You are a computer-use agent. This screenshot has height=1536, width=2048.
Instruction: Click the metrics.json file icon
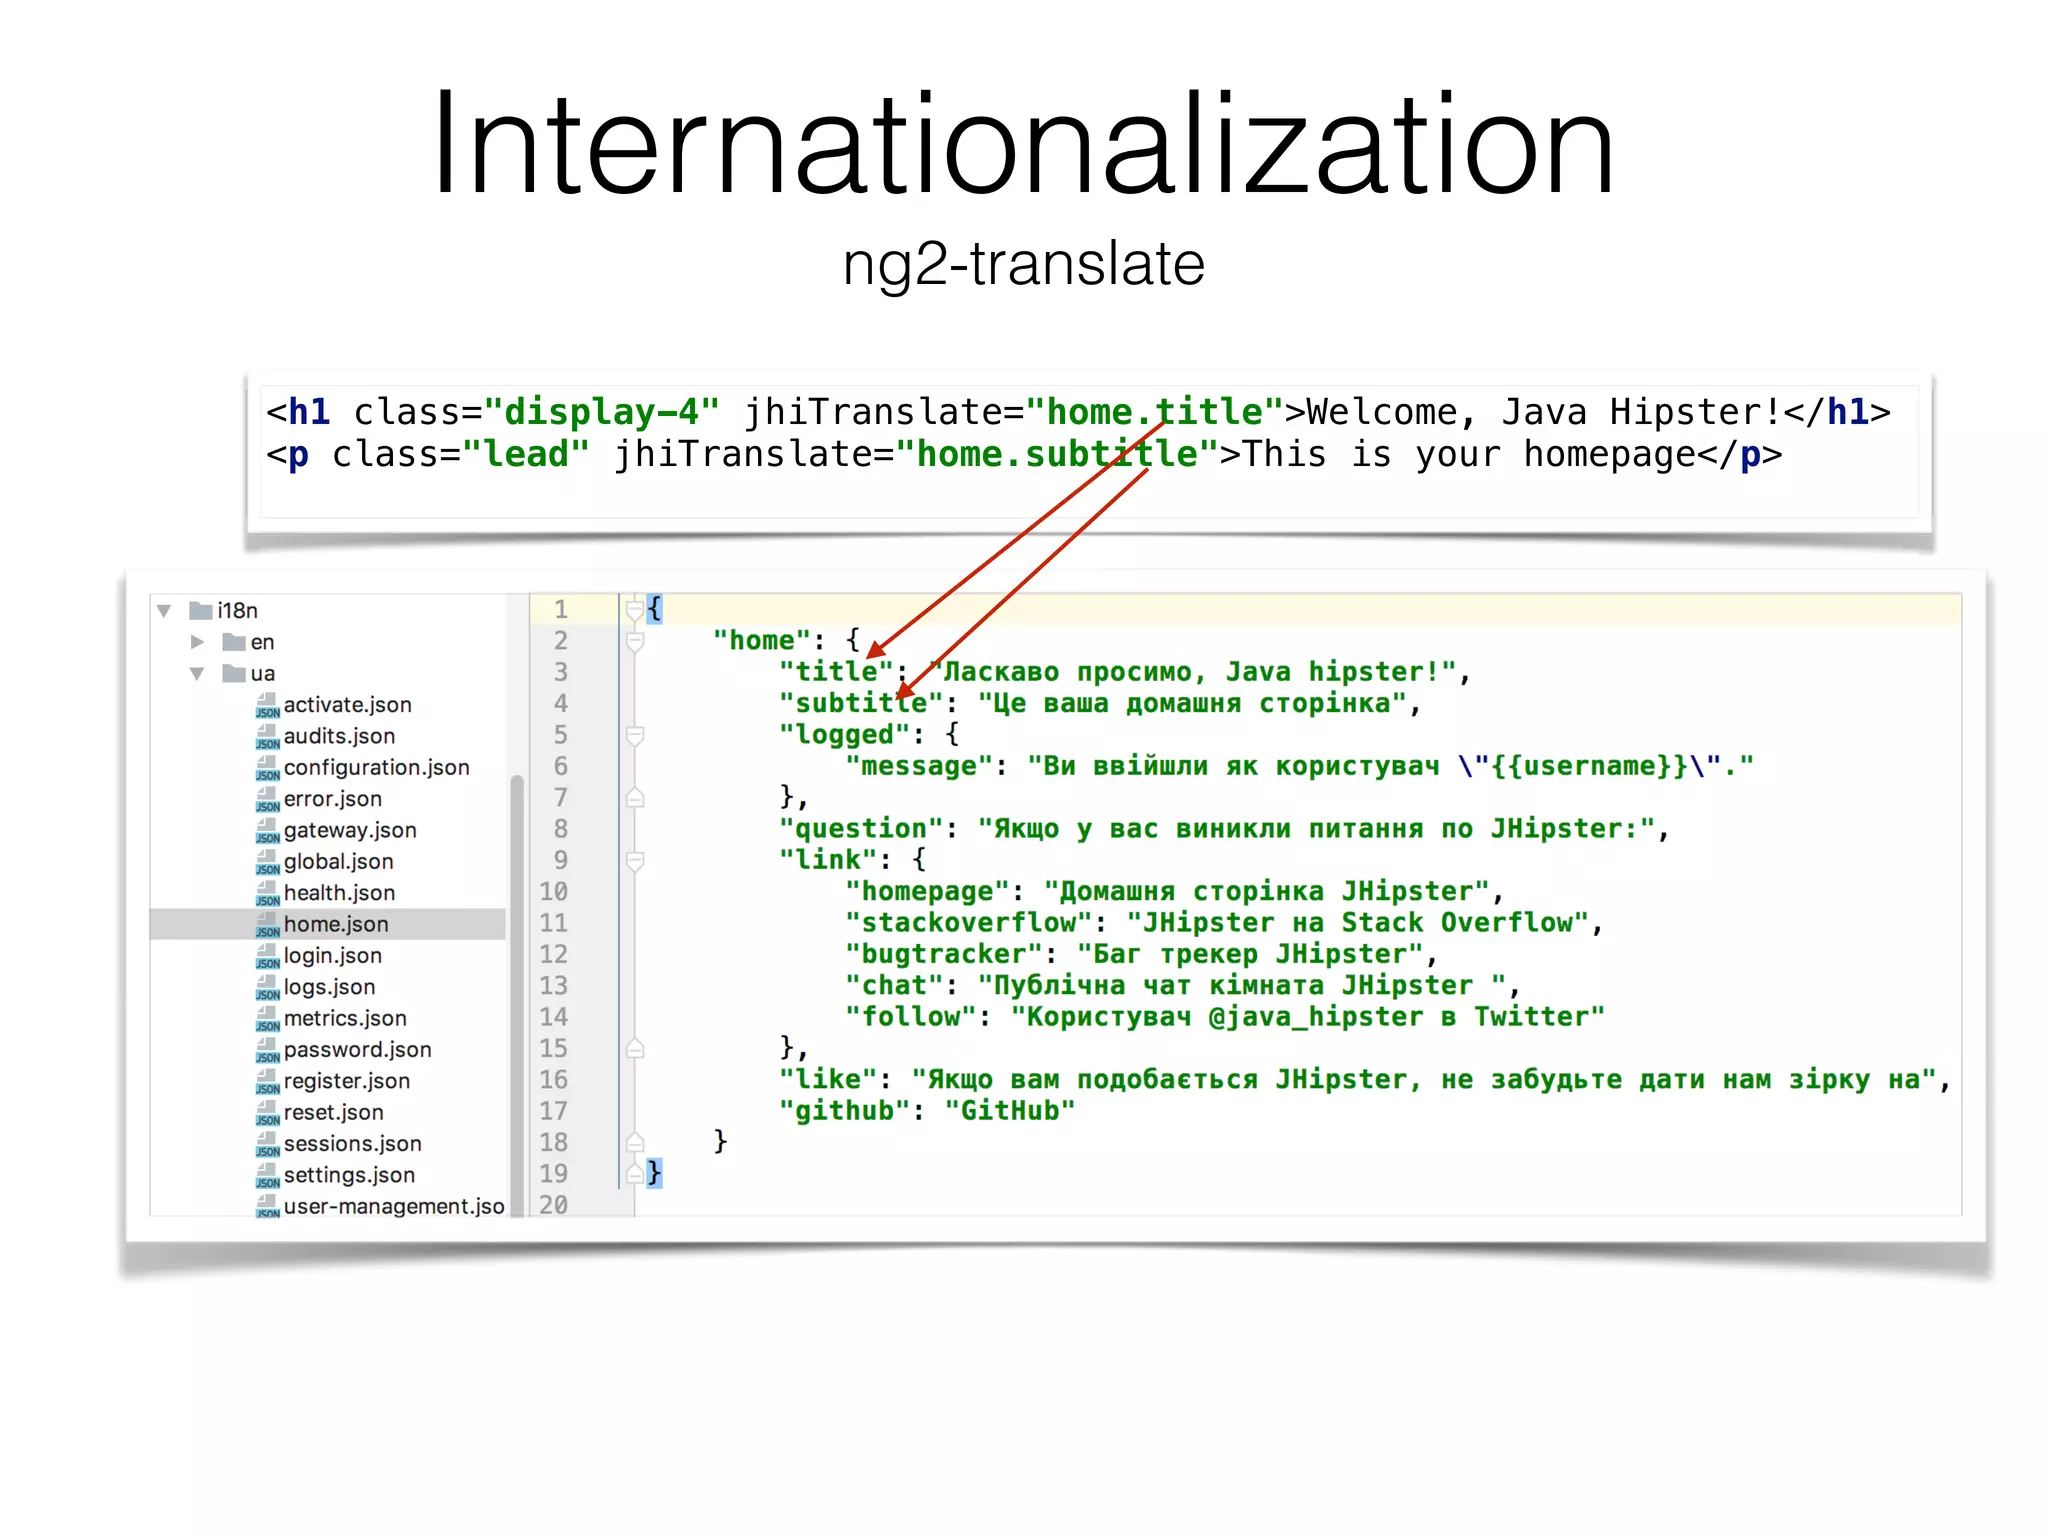267,1018
